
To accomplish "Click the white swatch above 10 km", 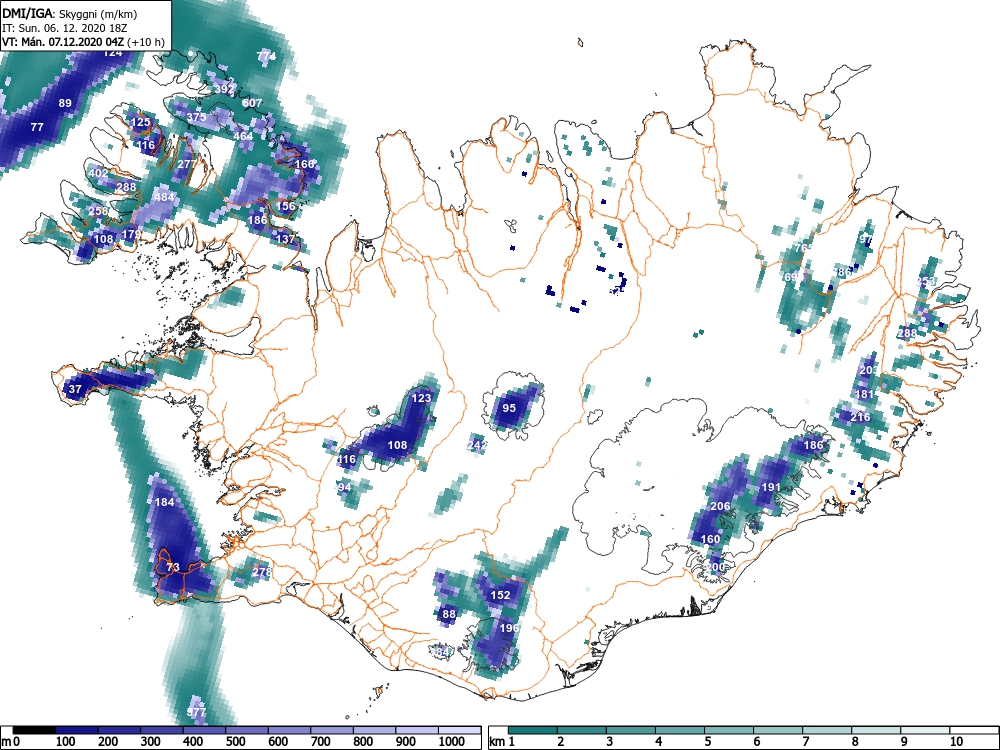I will coord(974,730).
